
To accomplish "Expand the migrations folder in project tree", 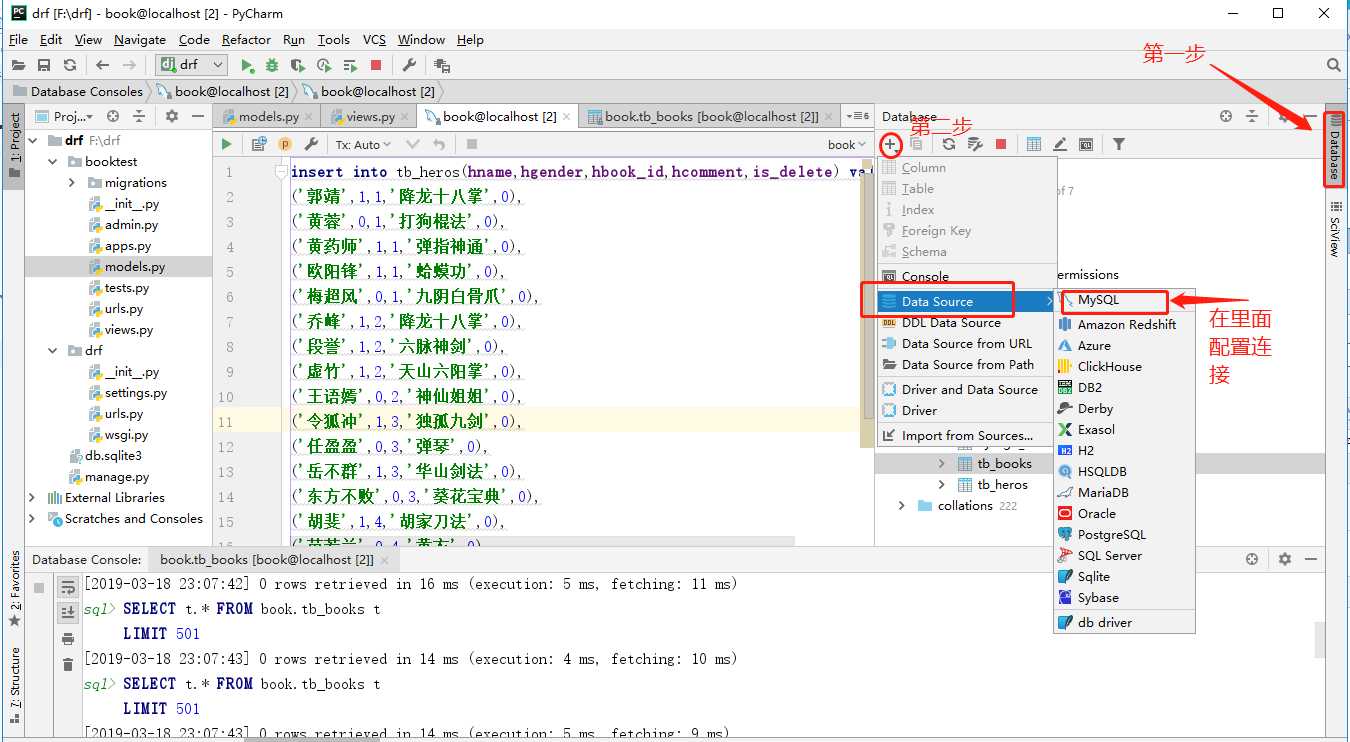I will click(72, 183).
